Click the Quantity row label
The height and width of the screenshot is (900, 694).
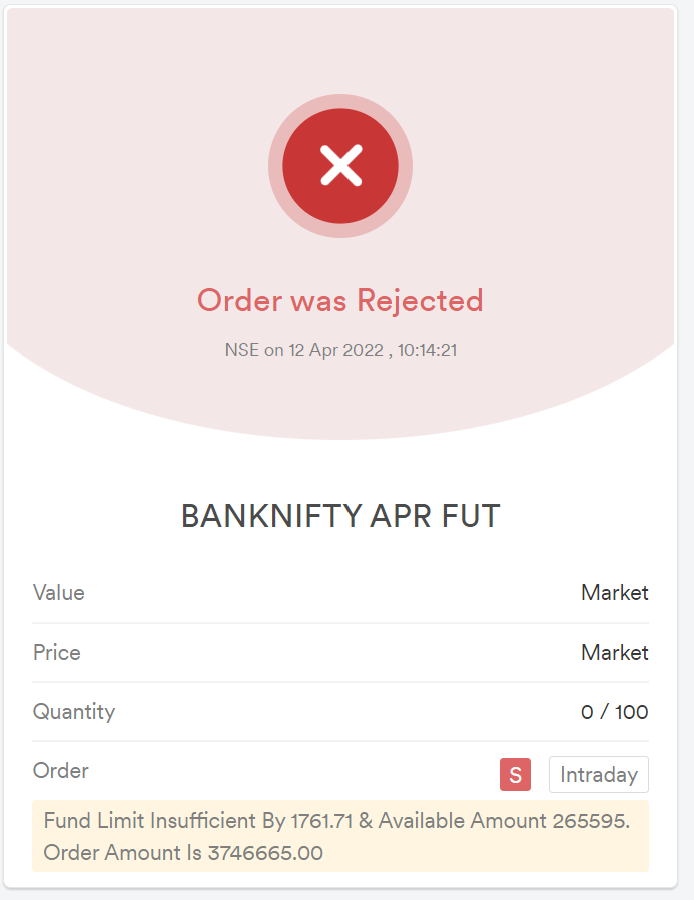(x=74, y=712)
